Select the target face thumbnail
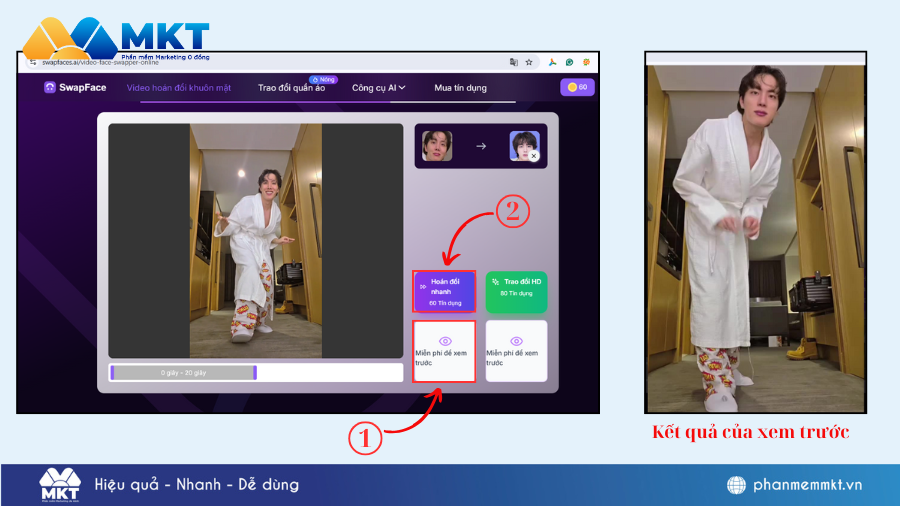 tap(524, 146)
